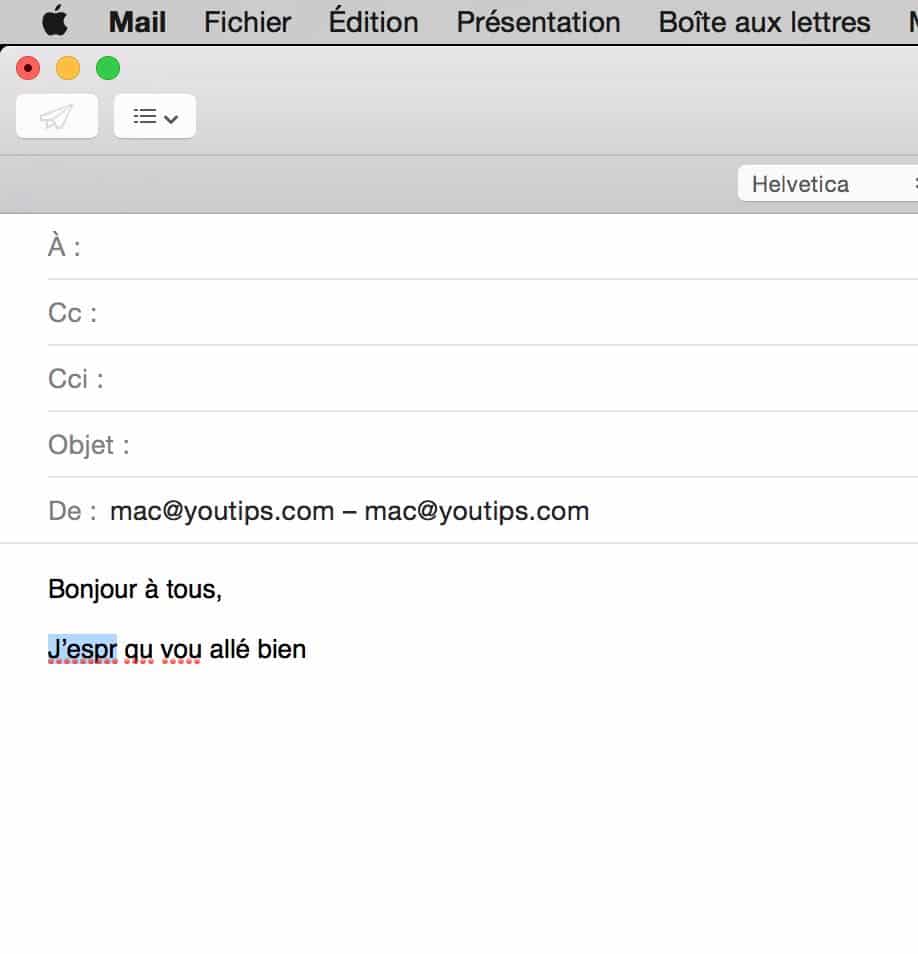Open the Mail menu
Image resolution: width=918 pixels, height=954 pixels.
pyautogui.click(x=137, y=23)
